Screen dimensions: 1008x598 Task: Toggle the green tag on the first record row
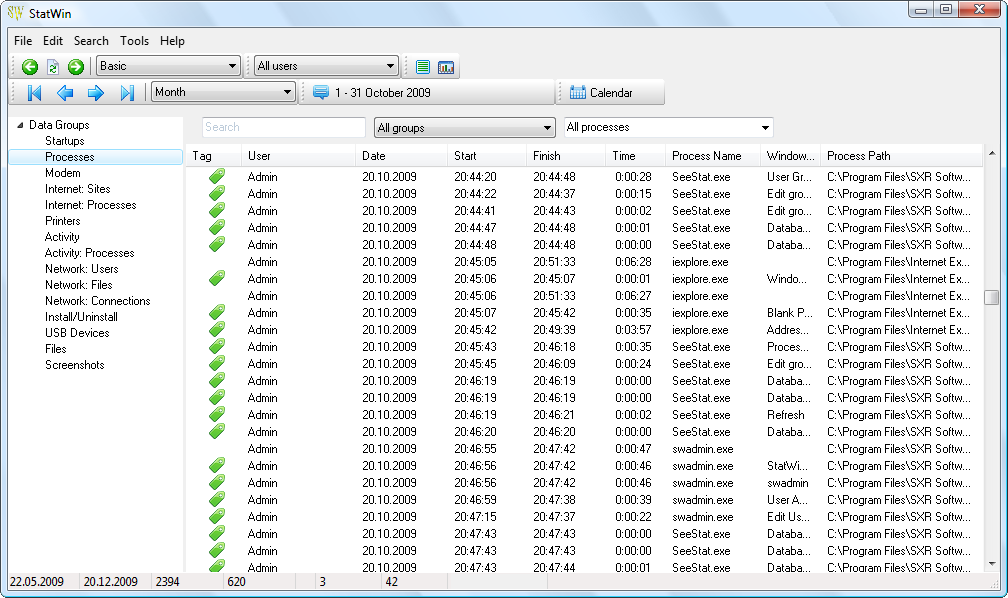coord(216,177)
